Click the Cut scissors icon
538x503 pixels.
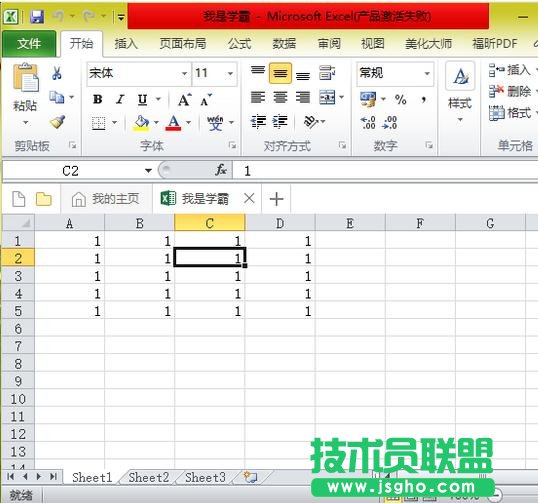click(57, 73)
